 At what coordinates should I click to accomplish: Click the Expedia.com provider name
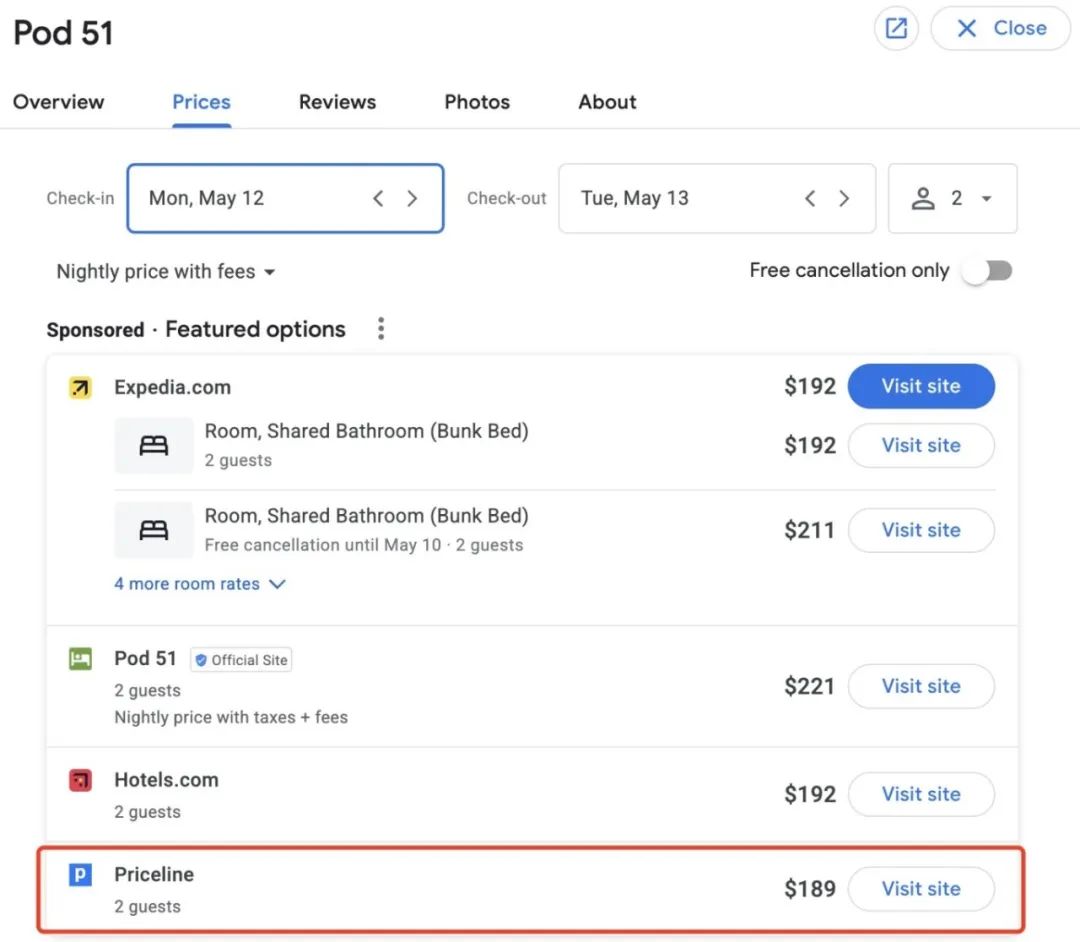point(172,387)
